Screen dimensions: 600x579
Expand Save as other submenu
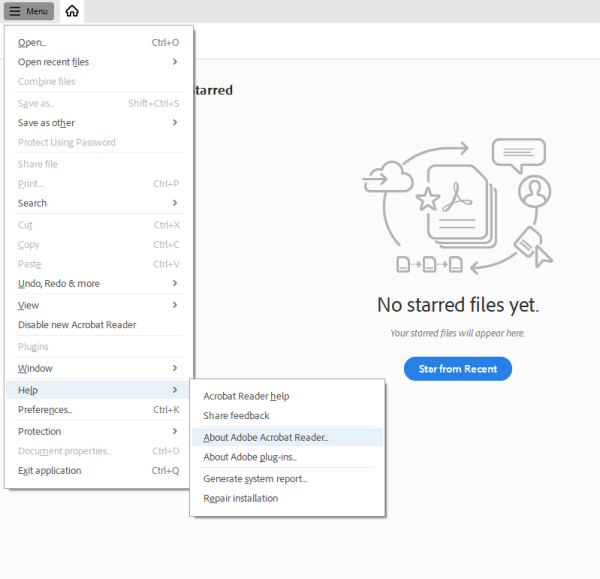click(x=98, y=123)
